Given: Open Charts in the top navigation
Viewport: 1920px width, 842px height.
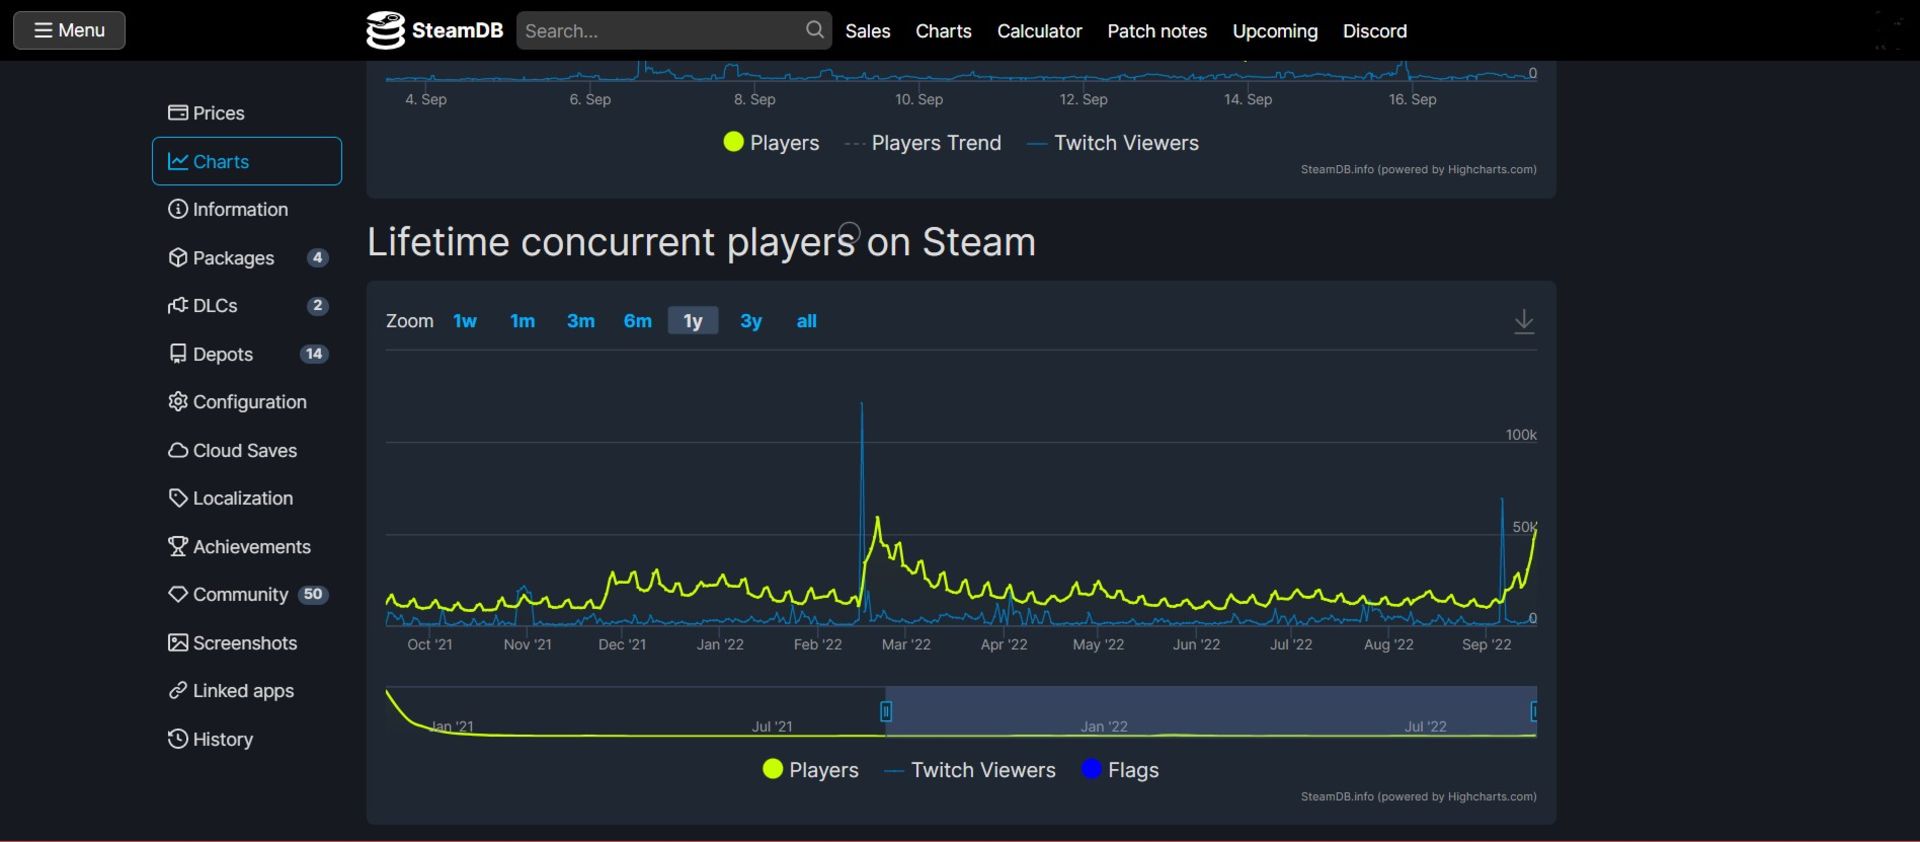Looking at the screenshot, I should [x=943, y=31].
